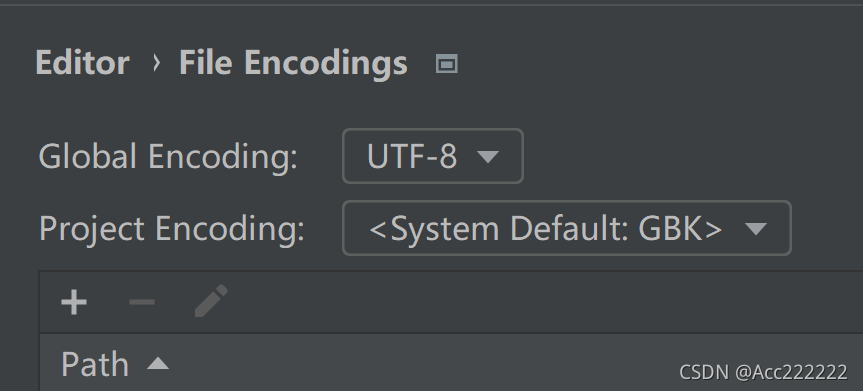The image size is (863, 391).
Task: Open the Project Encoding System Default dropdown
Action: click(x=567, y=228)
